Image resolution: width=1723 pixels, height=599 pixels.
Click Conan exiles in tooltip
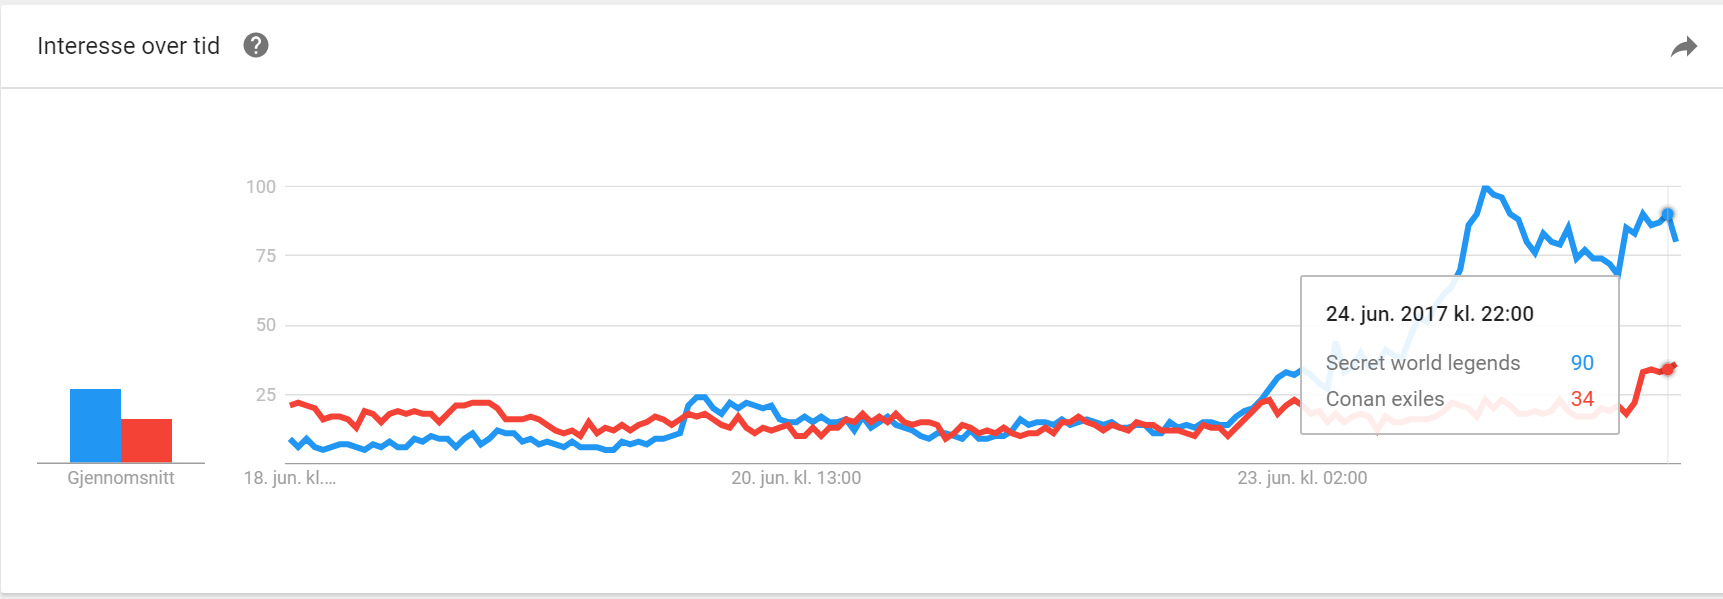pyautogui.click(x=1385, y=399)
